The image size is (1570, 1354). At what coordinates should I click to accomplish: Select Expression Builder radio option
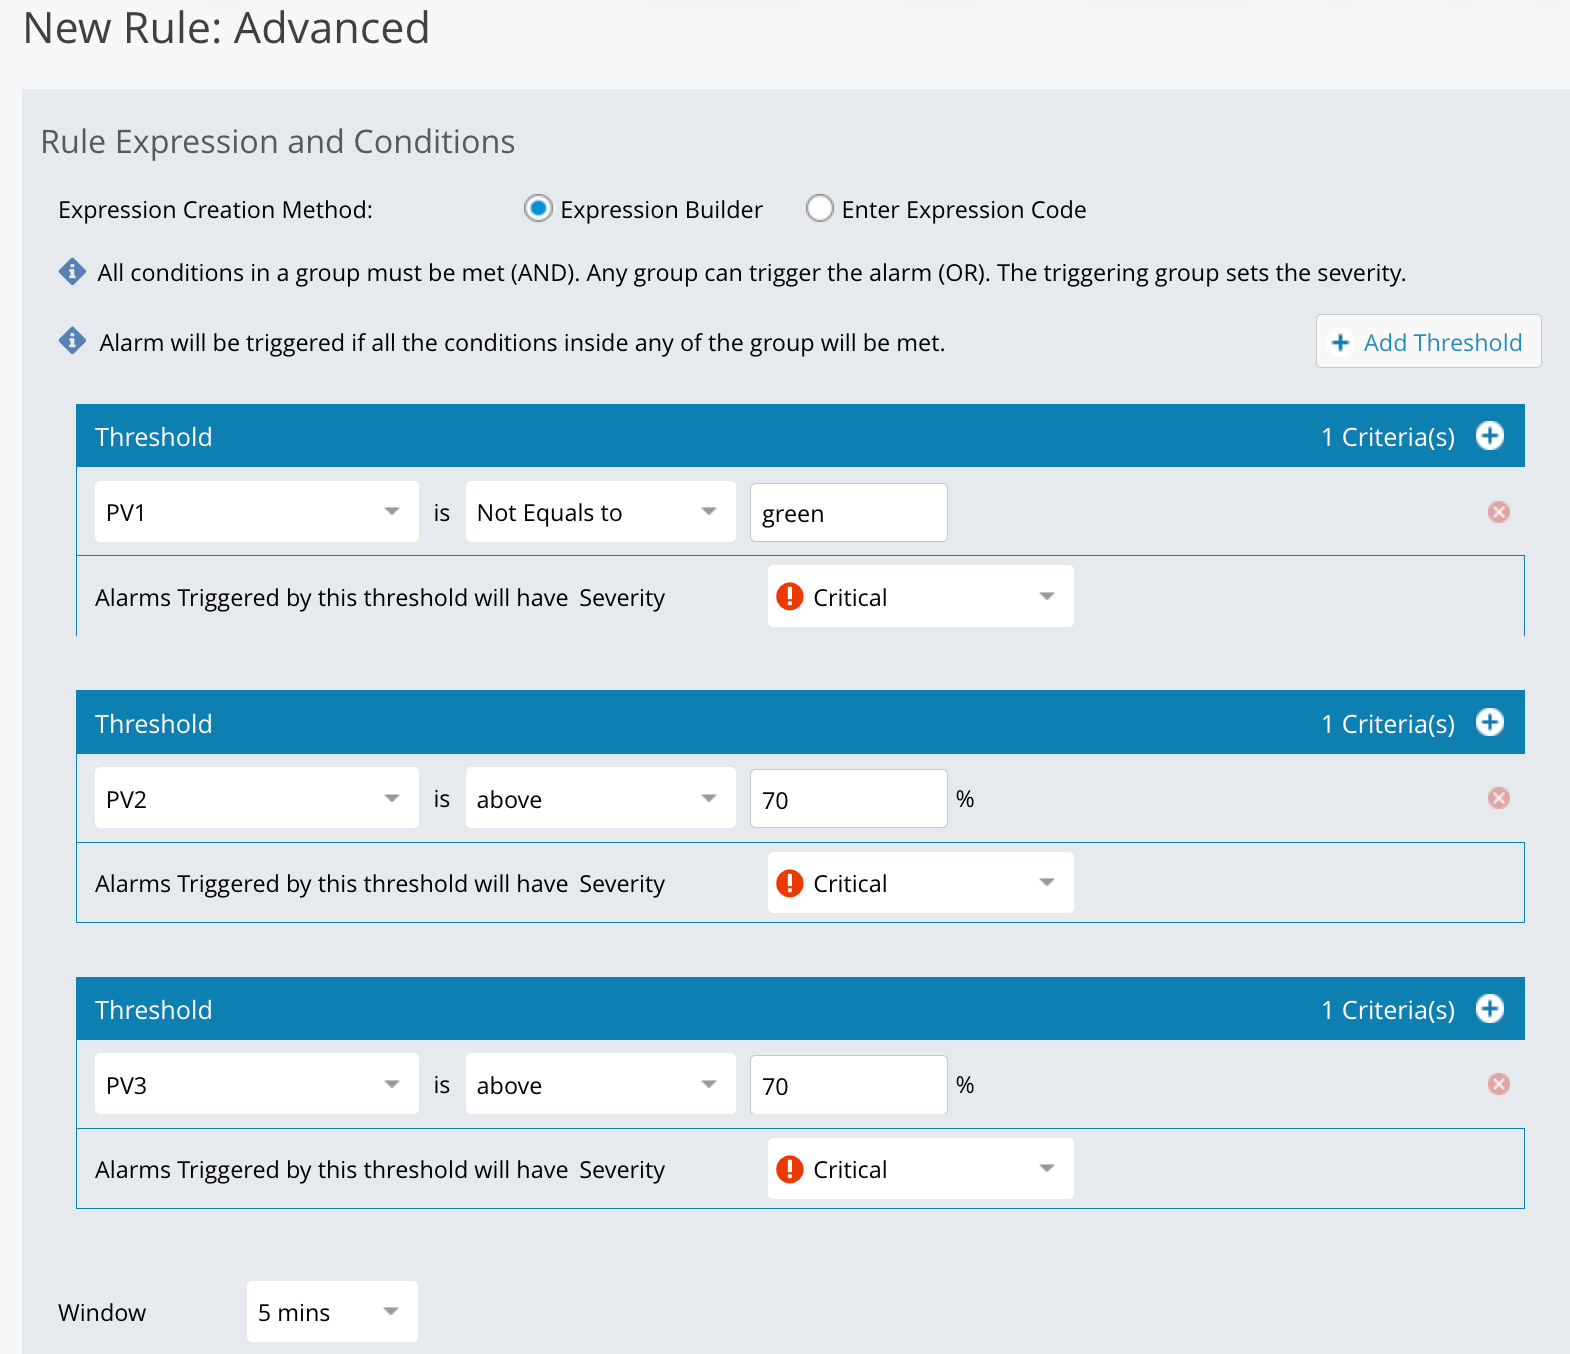[538, 209]
